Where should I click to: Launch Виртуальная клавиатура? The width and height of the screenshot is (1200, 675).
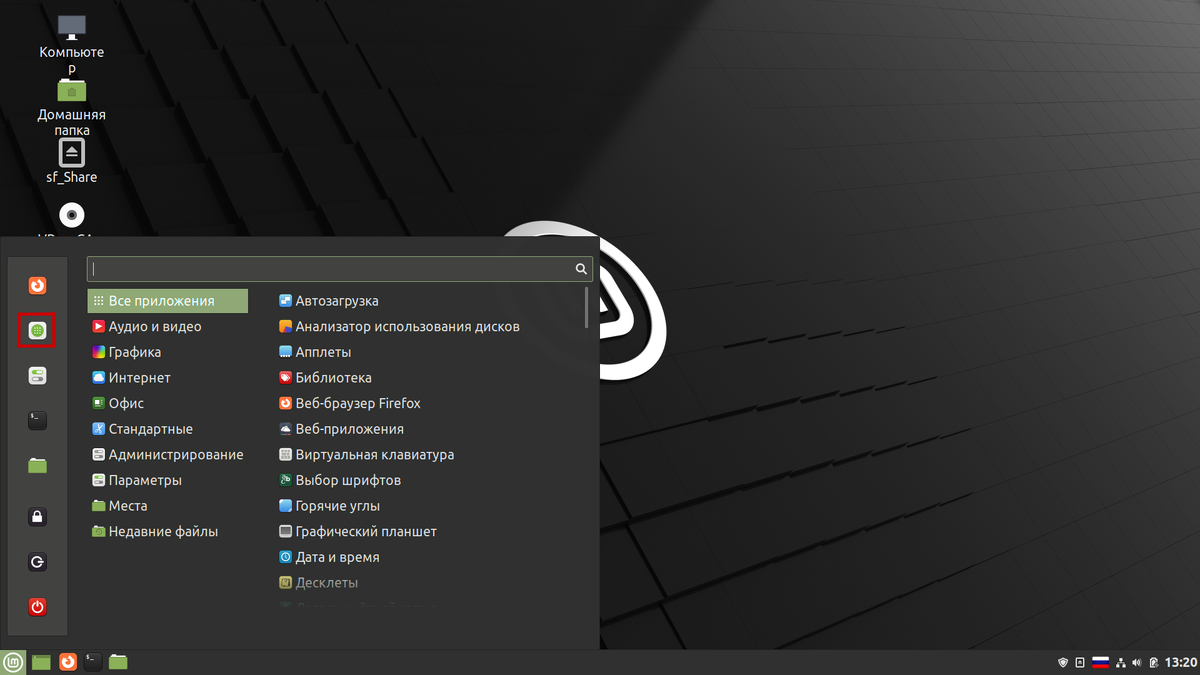pyautogui.click(x=428, y=455)
